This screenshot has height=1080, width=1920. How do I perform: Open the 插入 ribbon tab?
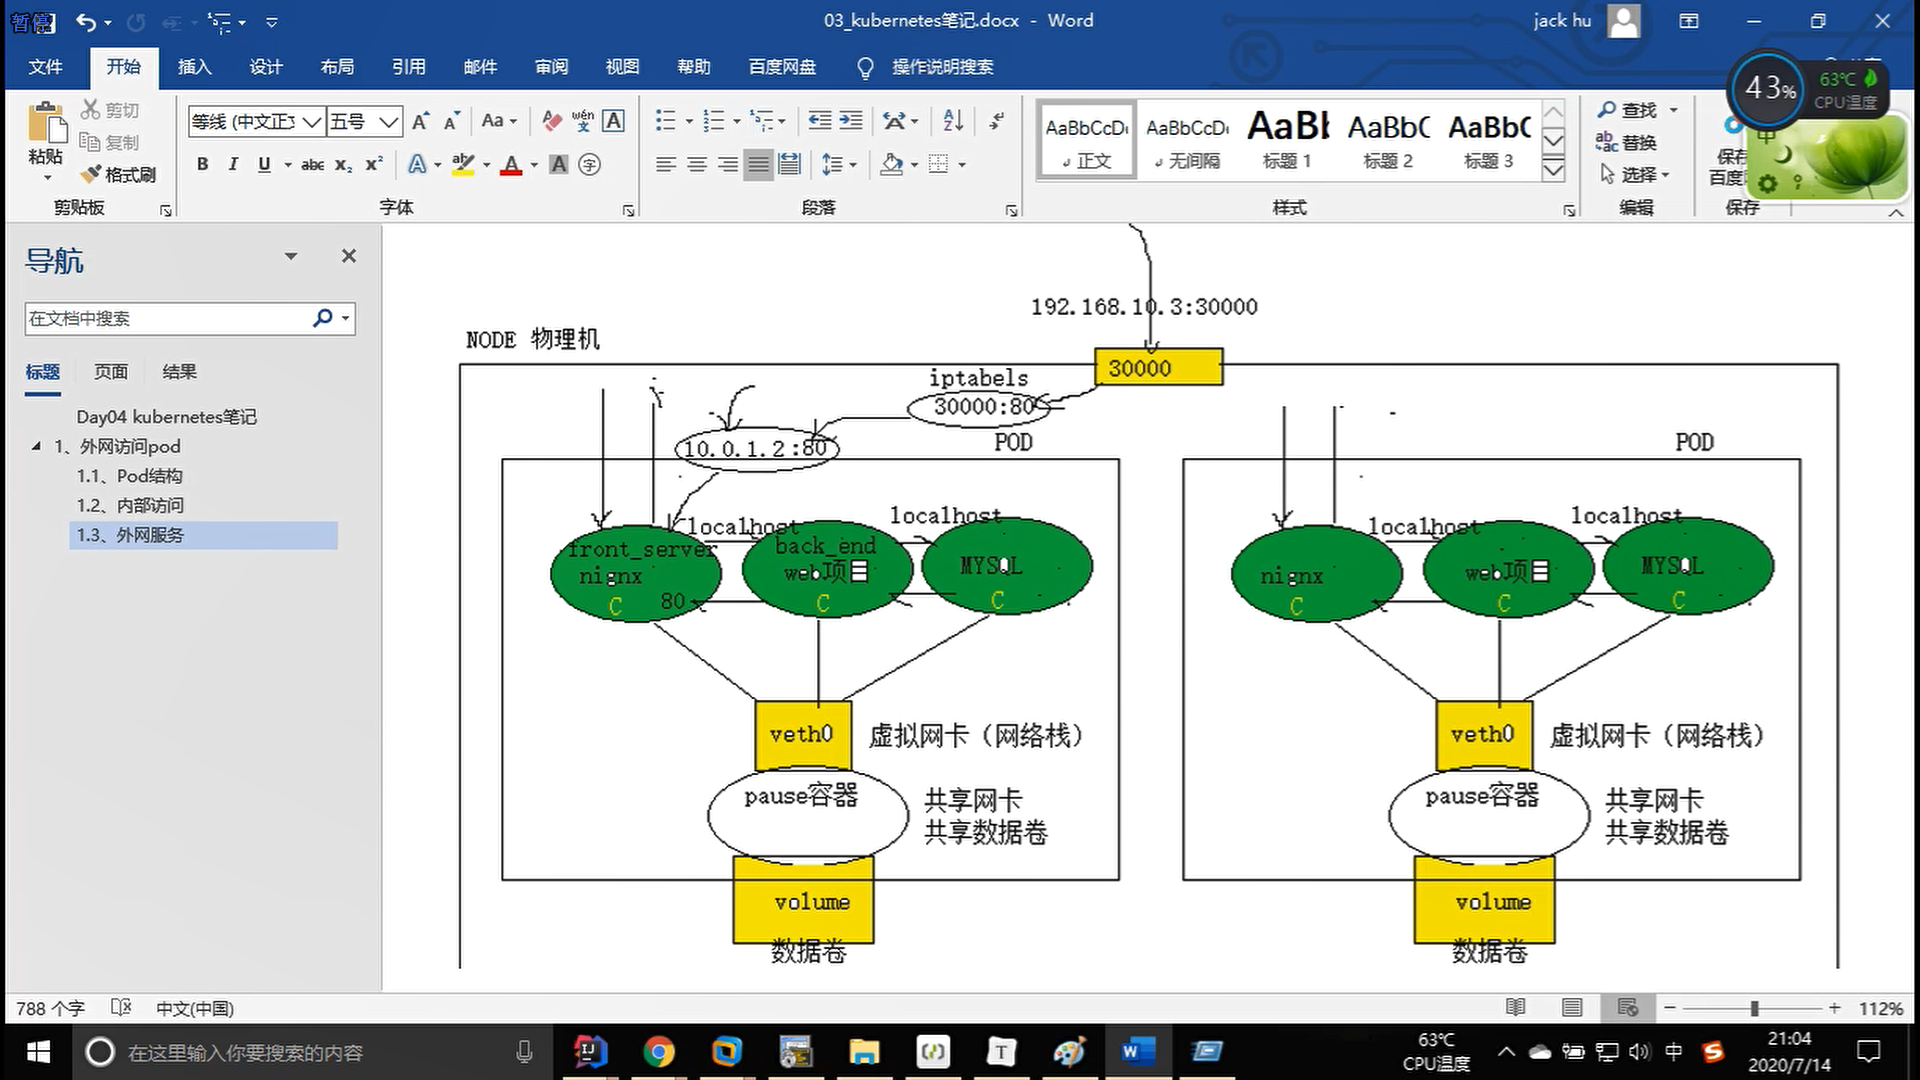(x=194, y=67)
